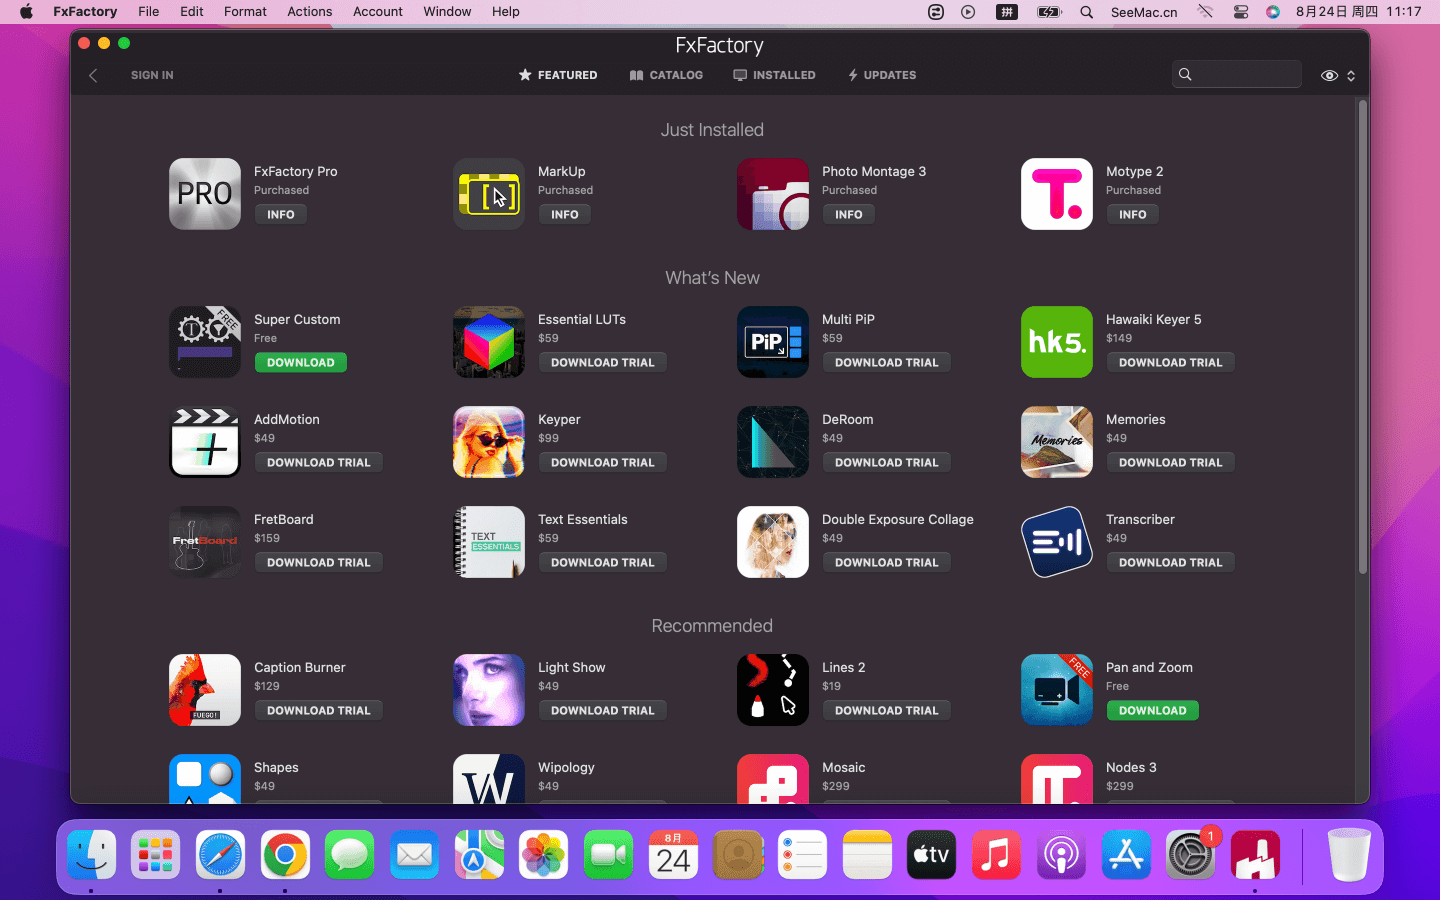Screen dimensions: 1440x900
Task: Open the Shapes product icon
Action: tap(205, 778)
